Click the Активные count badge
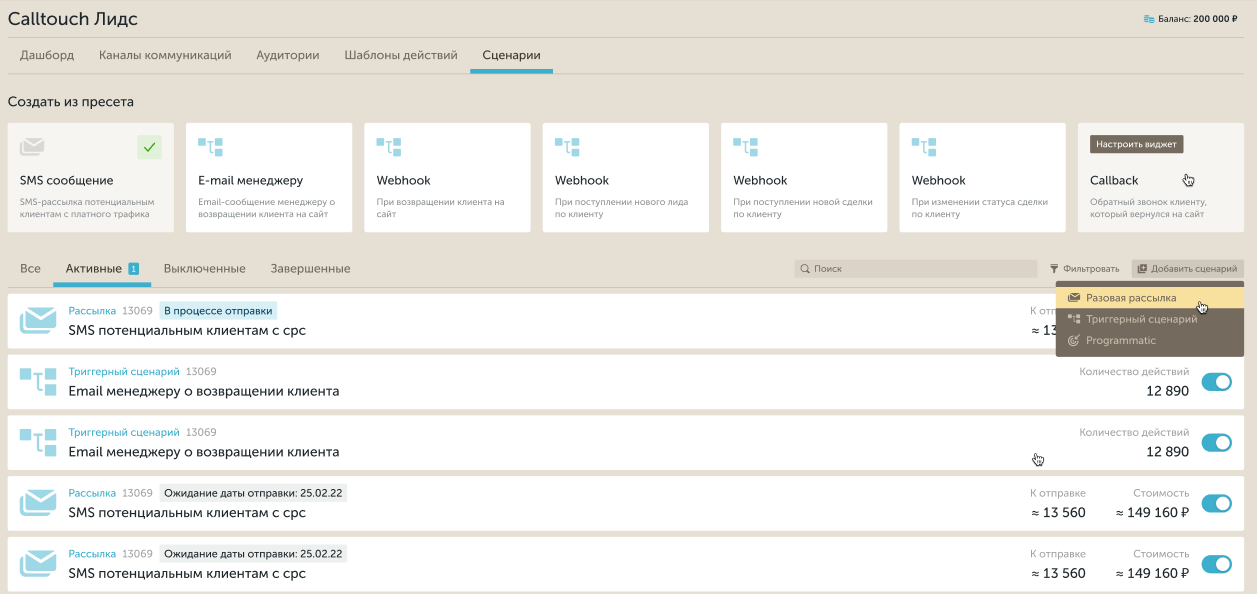Image resolution: width=1257 pixels, height=594 pixels. tap(133, 269)
